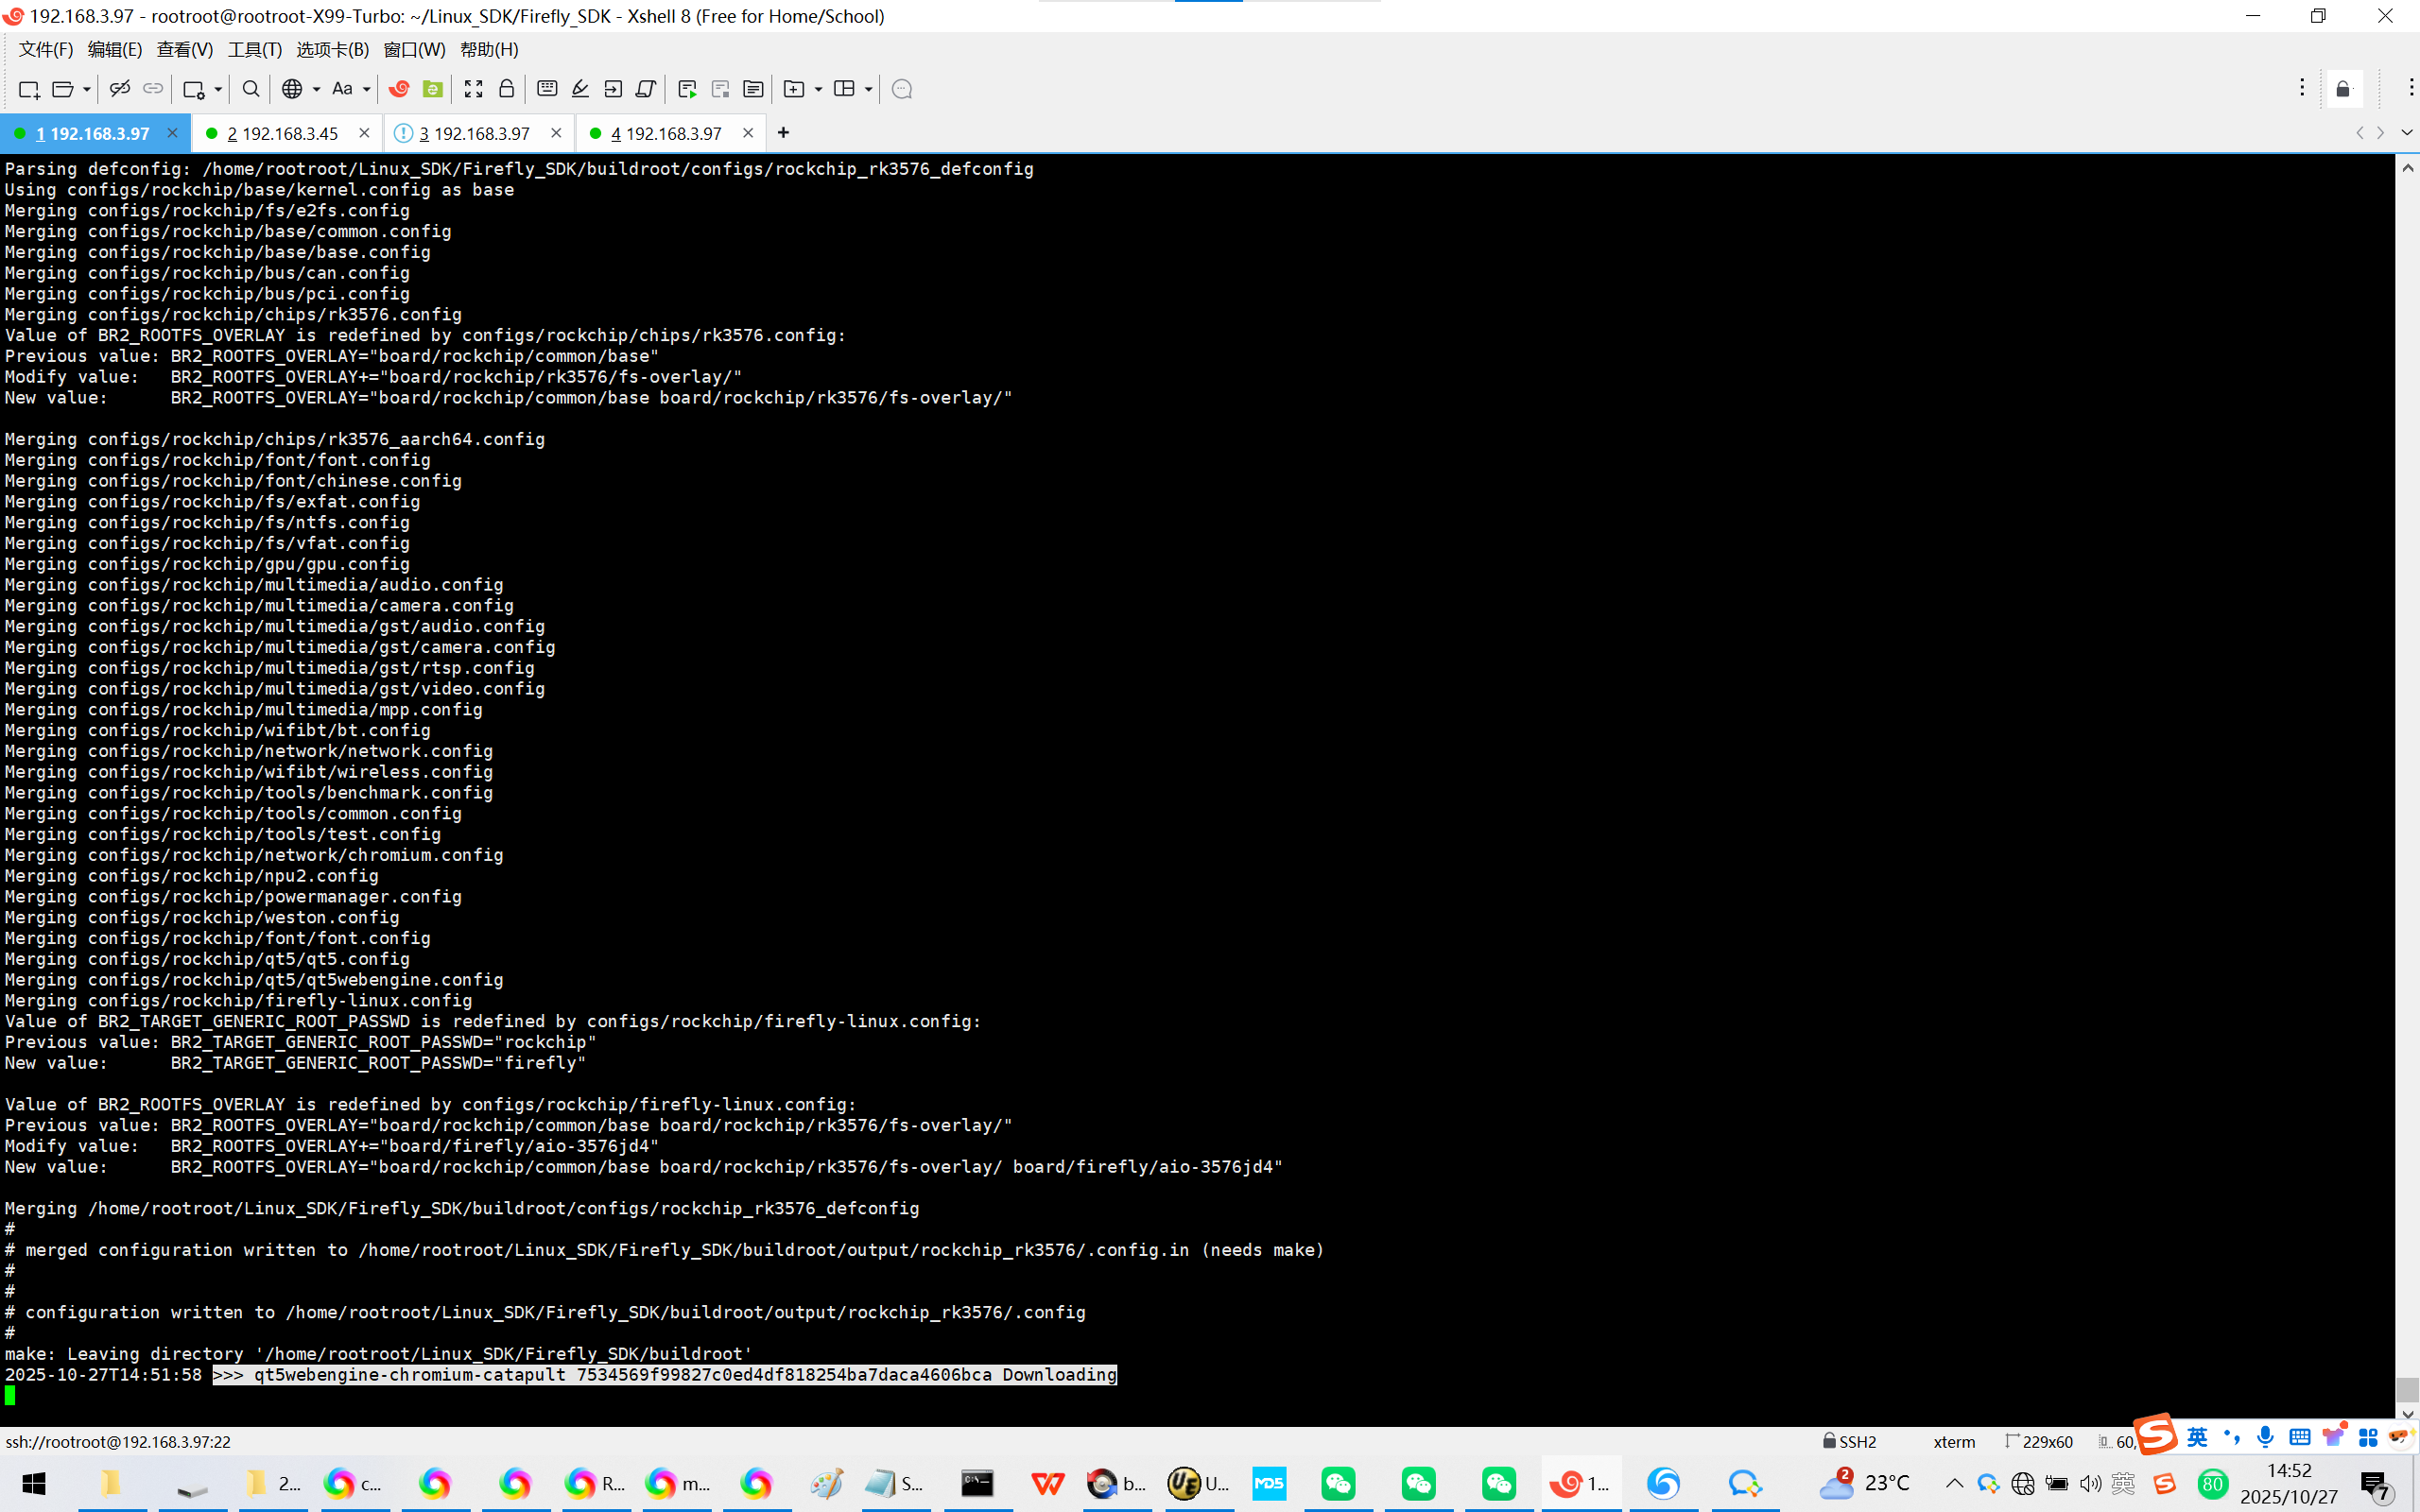Start script recording play icon
The width and height of the screenshot is (2420, 1512).
pos(687,89)
